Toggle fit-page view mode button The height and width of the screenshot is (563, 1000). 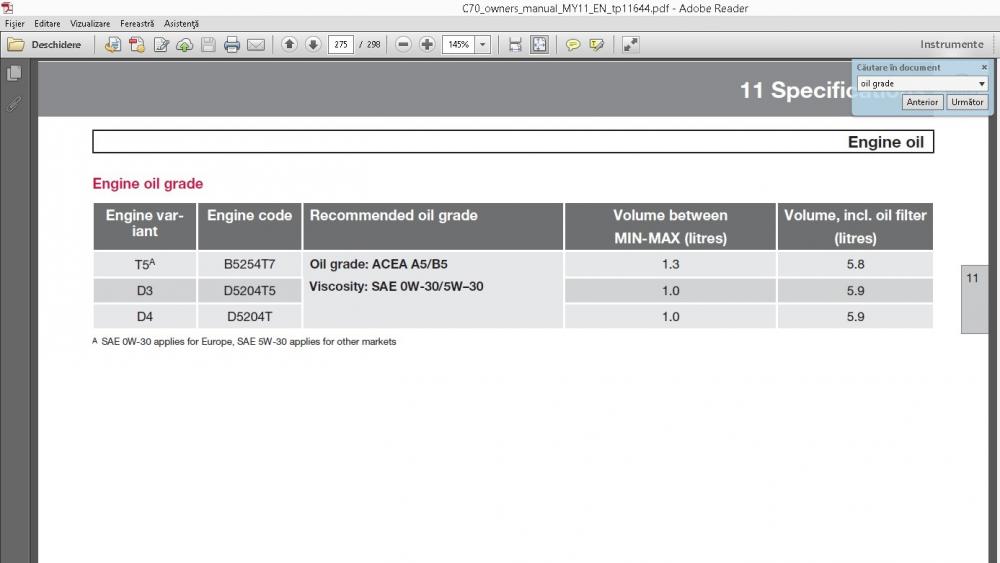pyautogui.click(x=540, y=44)
